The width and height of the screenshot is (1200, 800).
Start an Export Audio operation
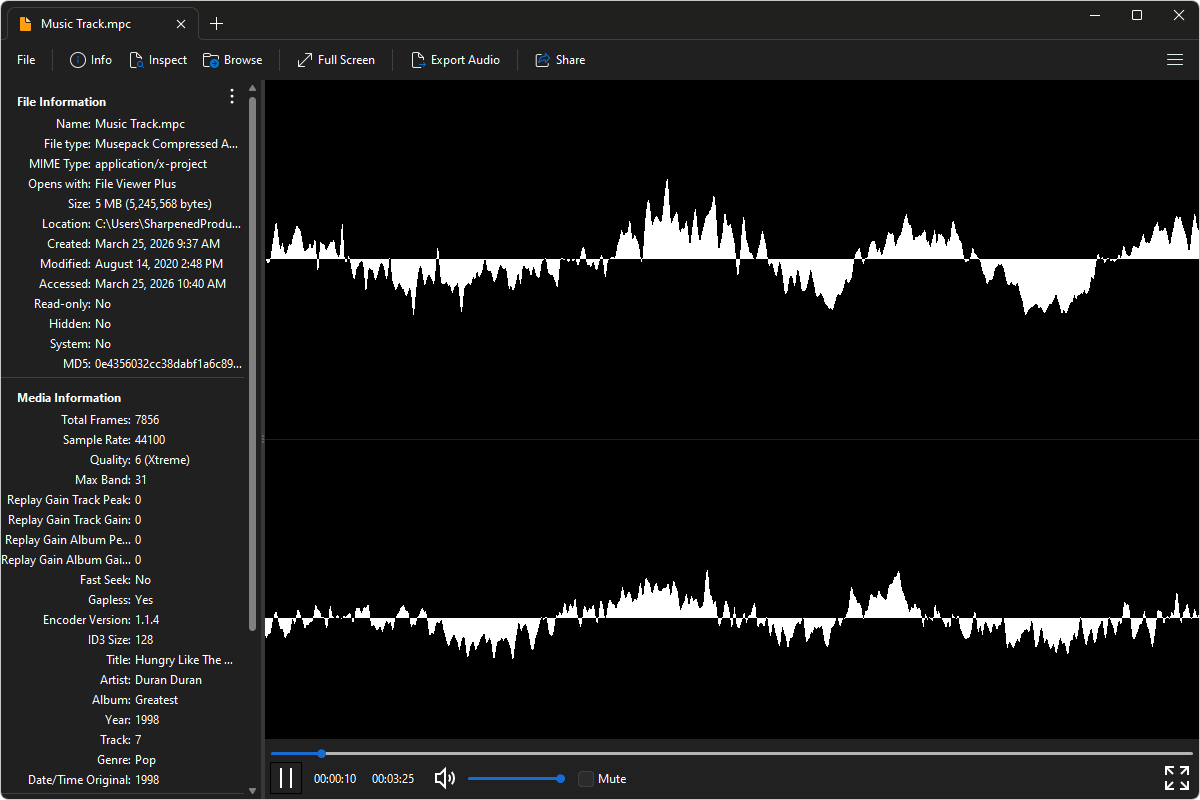click(x=456, y=60)
